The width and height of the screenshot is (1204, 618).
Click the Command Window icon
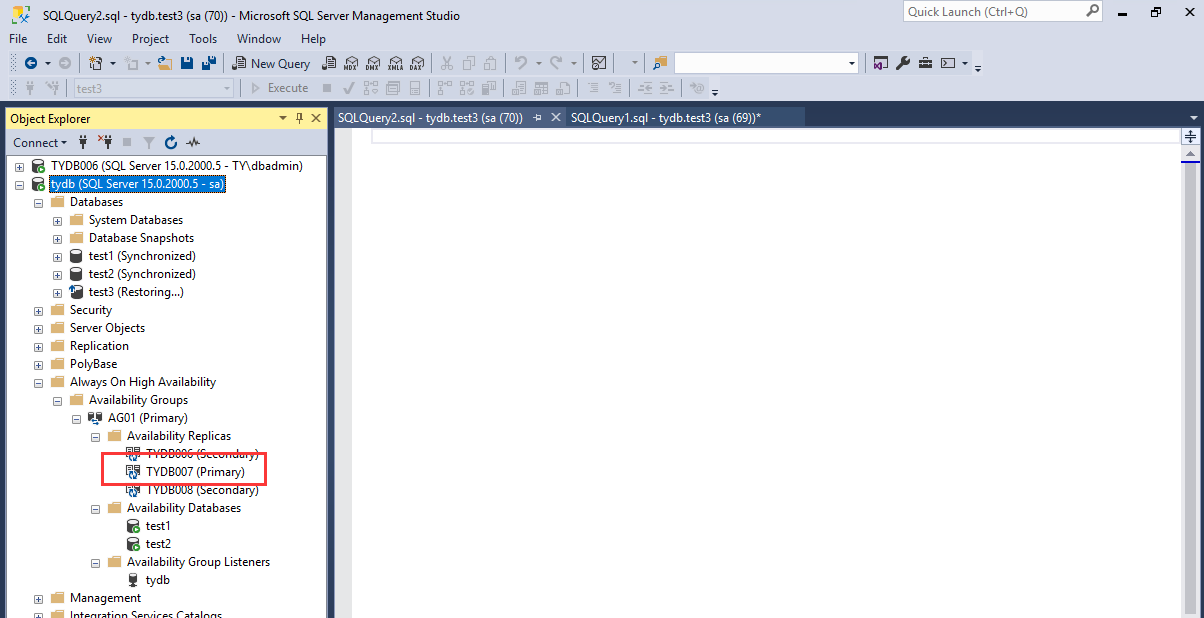click(948, 63)
